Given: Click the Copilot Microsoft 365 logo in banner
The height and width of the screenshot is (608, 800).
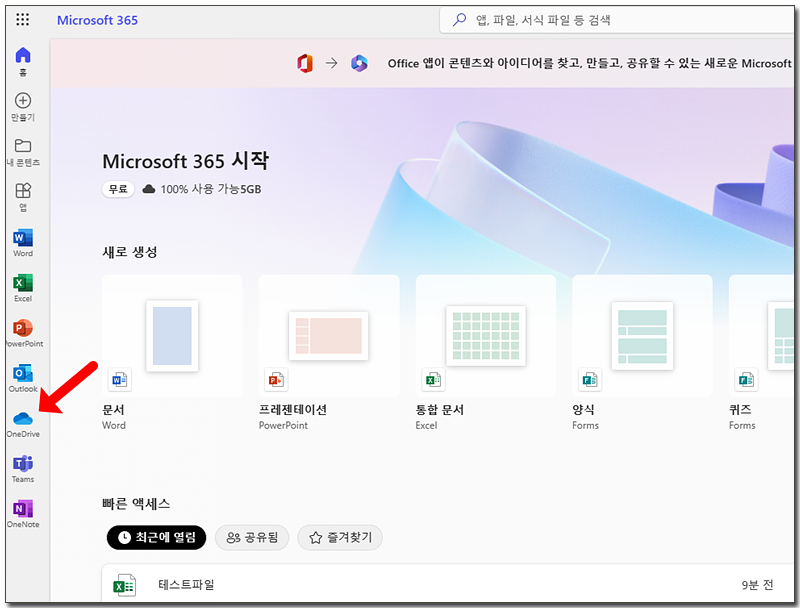Looking at the screenshot, I should coord(359,63).
